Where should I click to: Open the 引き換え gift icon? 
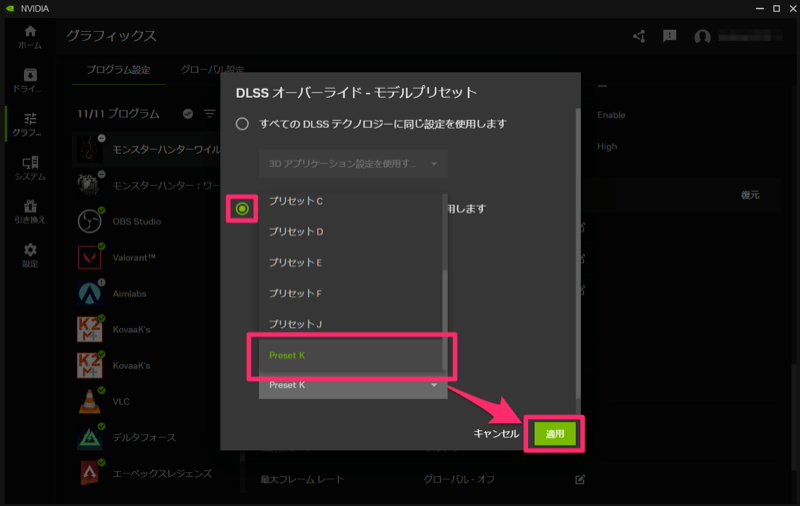[x=30, y=210]
